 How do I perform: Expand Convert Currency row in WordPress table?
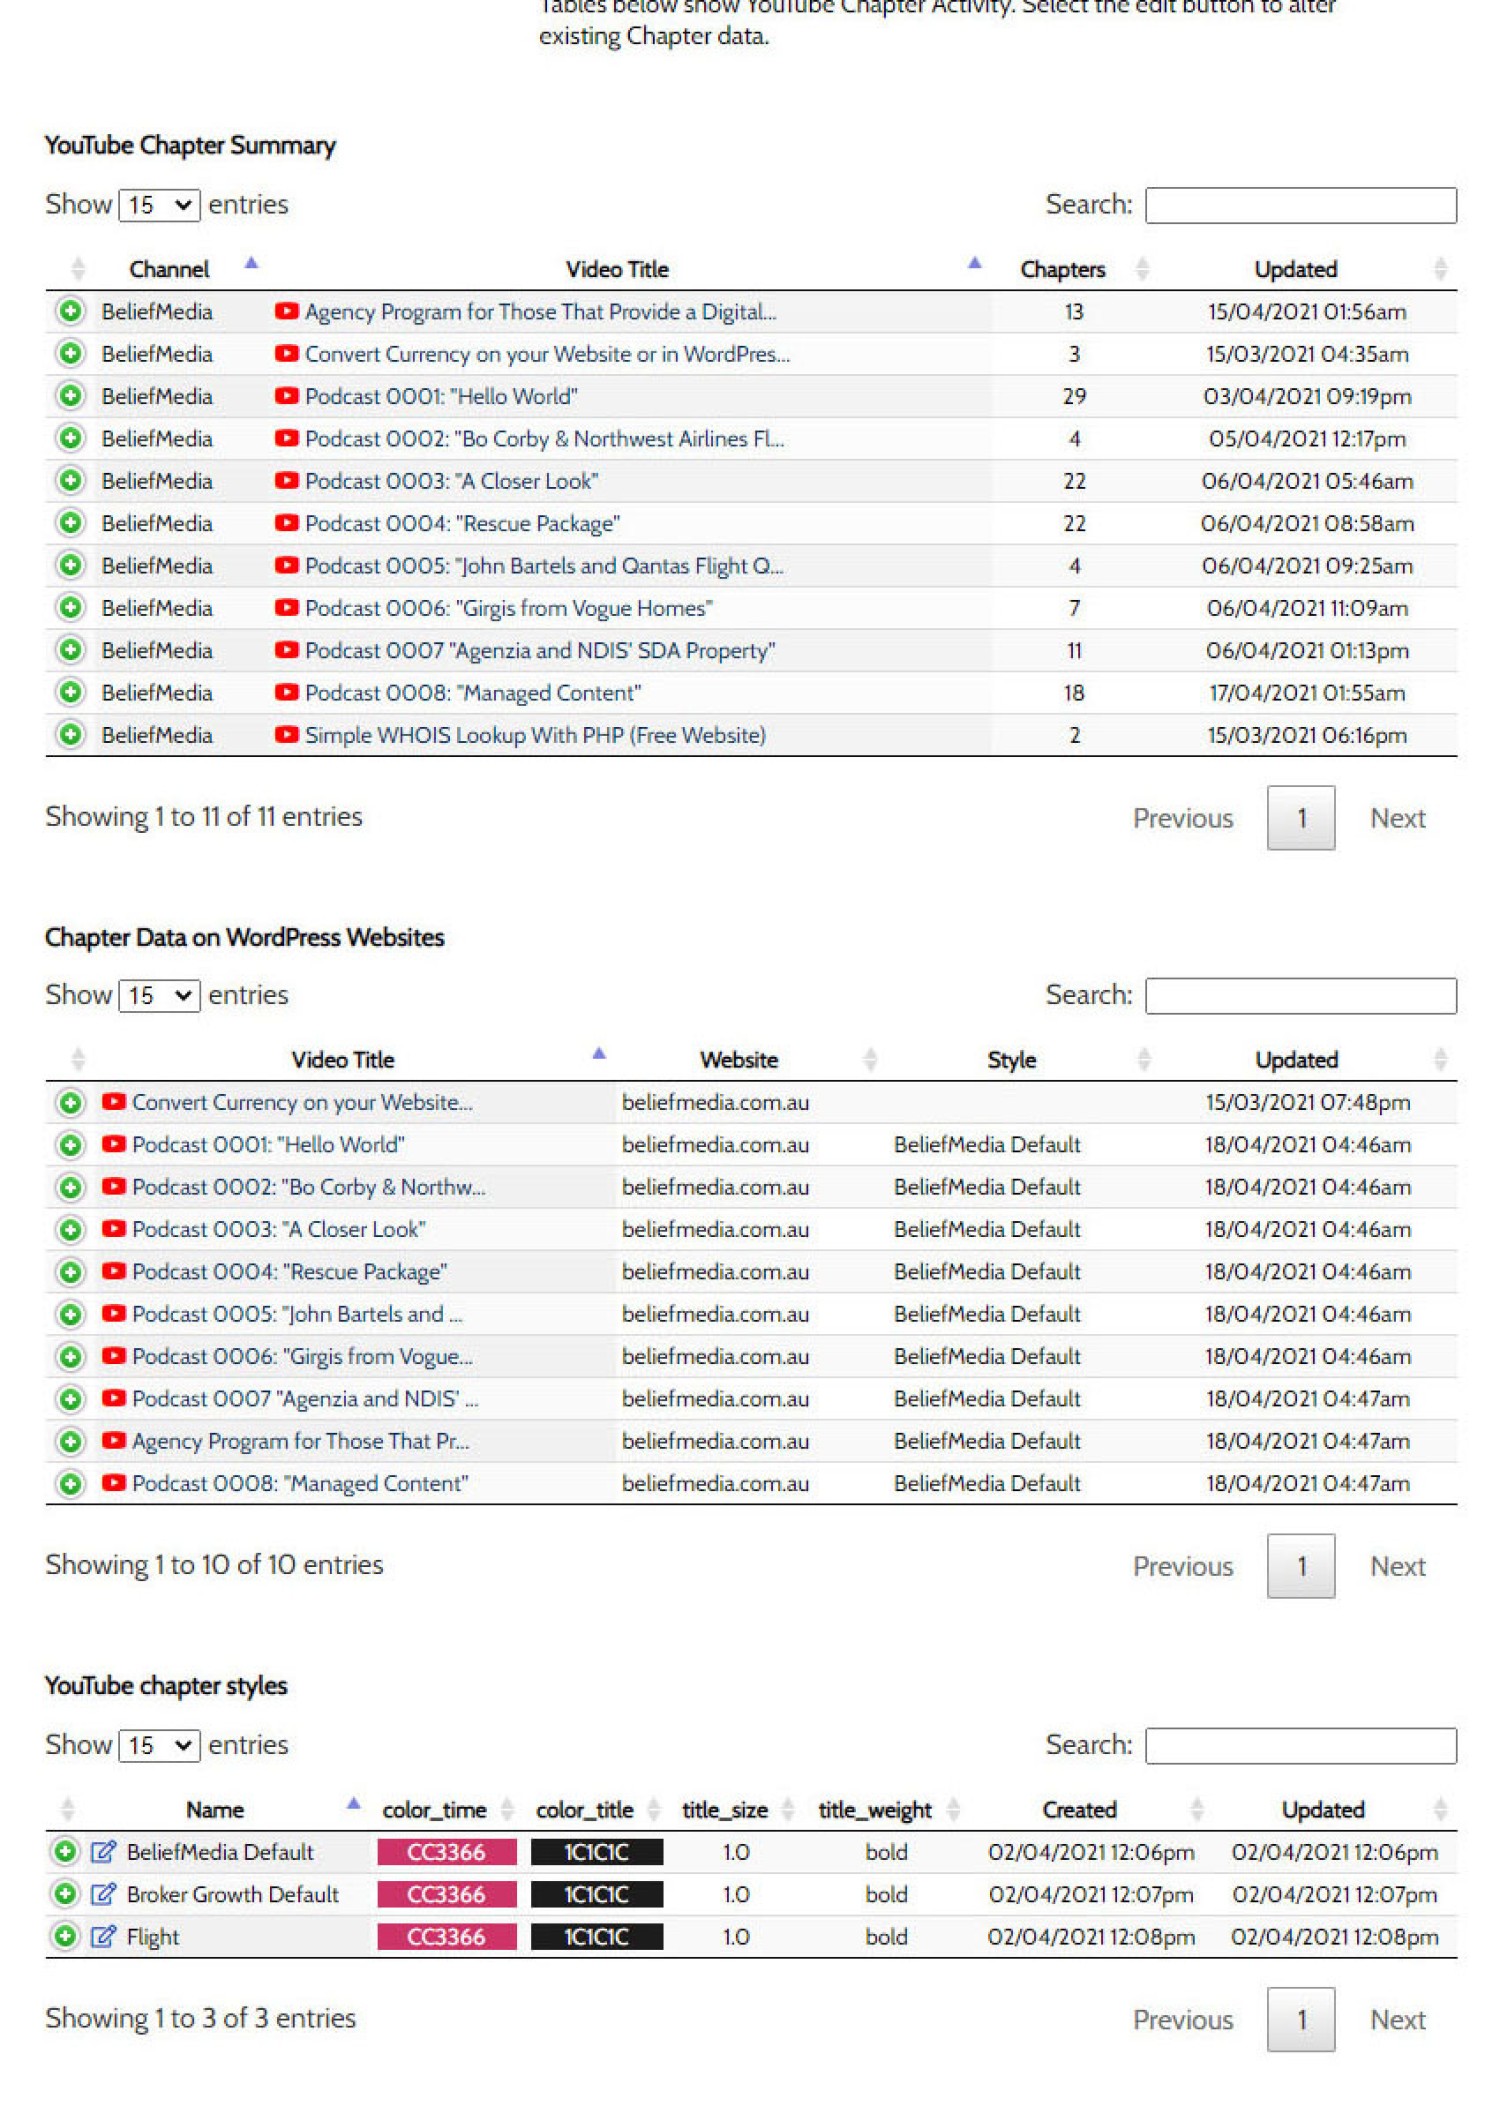coord(70,1103)
